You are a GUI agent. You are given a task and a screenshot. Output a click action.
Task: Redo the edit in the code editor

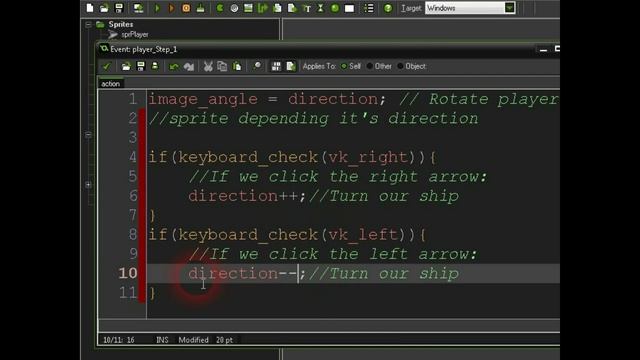[189, 66]
